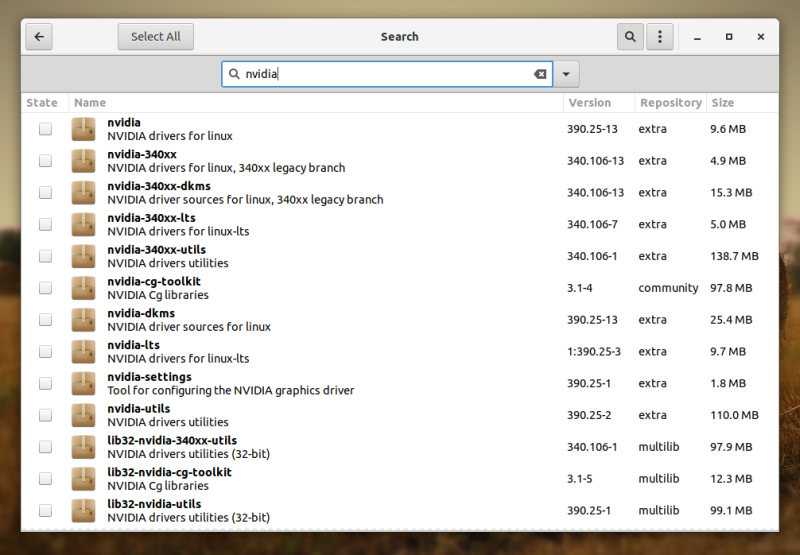The image size is (800, 555).
Task: Click the State column header
Action: tap(43, 103)
